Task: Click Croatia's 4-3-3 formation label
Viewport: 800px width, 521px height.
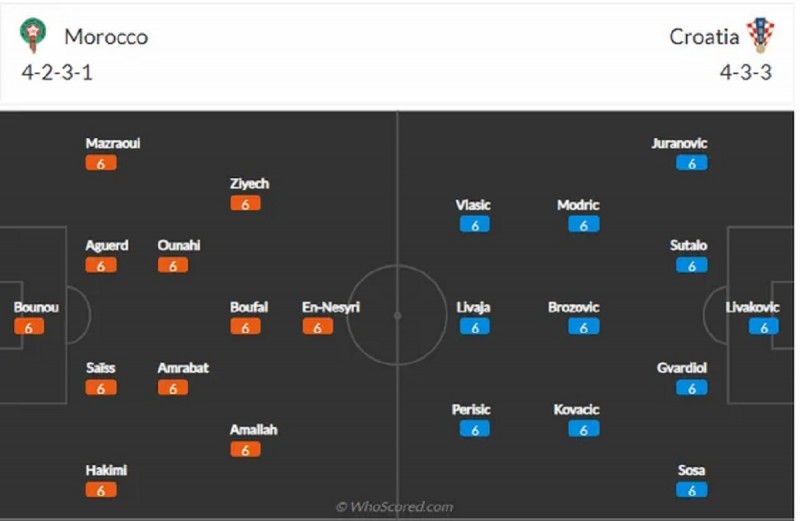Action: point(745,73)
